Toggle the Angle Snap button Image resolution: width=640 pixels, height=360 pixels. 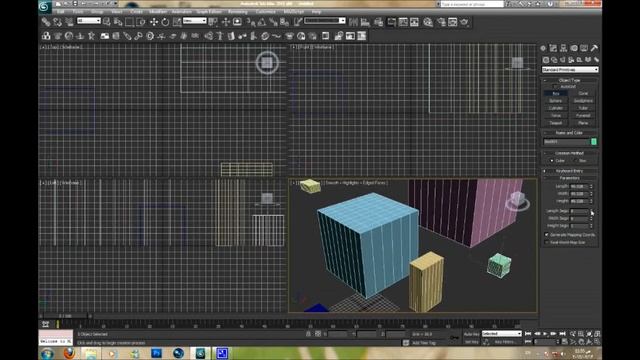[x=262, y=22]
